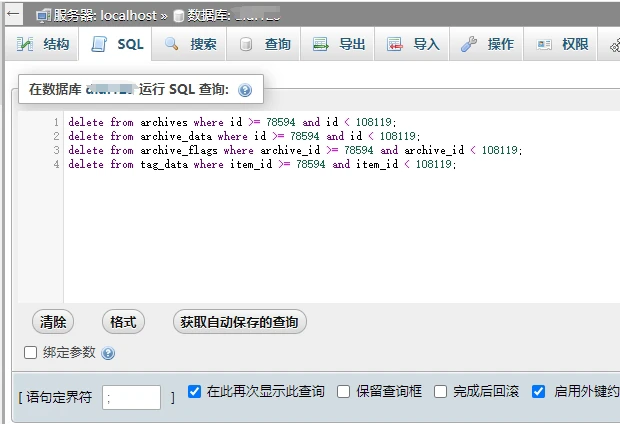620x424 pixels.
Task: Uncheck 在此再次显示此查询 option
Action: click(195, 391)
